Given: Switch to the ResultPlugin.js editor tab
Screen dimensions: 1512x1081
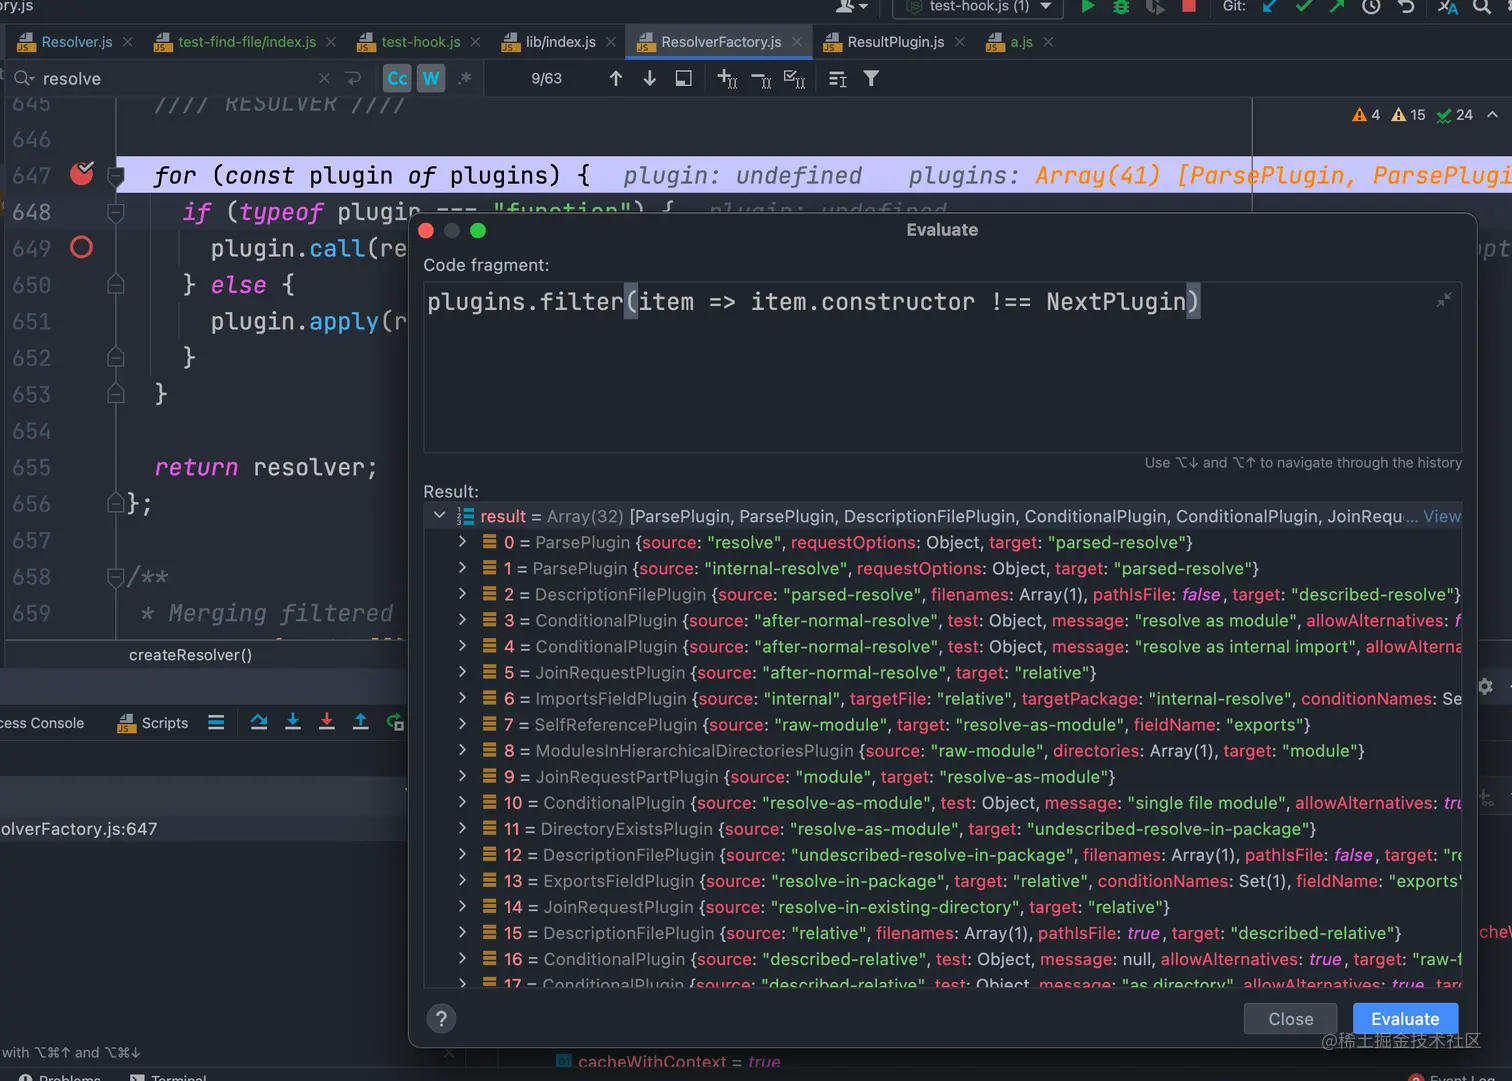Looking at the screenshot, I should click(894, 42).
